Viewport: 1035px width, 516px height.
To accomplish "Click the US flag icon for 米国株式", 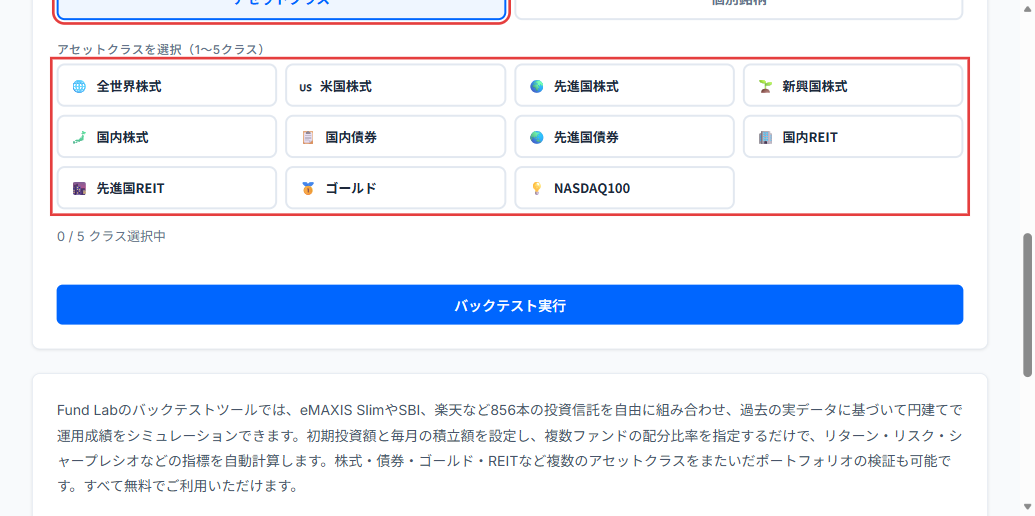I will coord(305,86).
